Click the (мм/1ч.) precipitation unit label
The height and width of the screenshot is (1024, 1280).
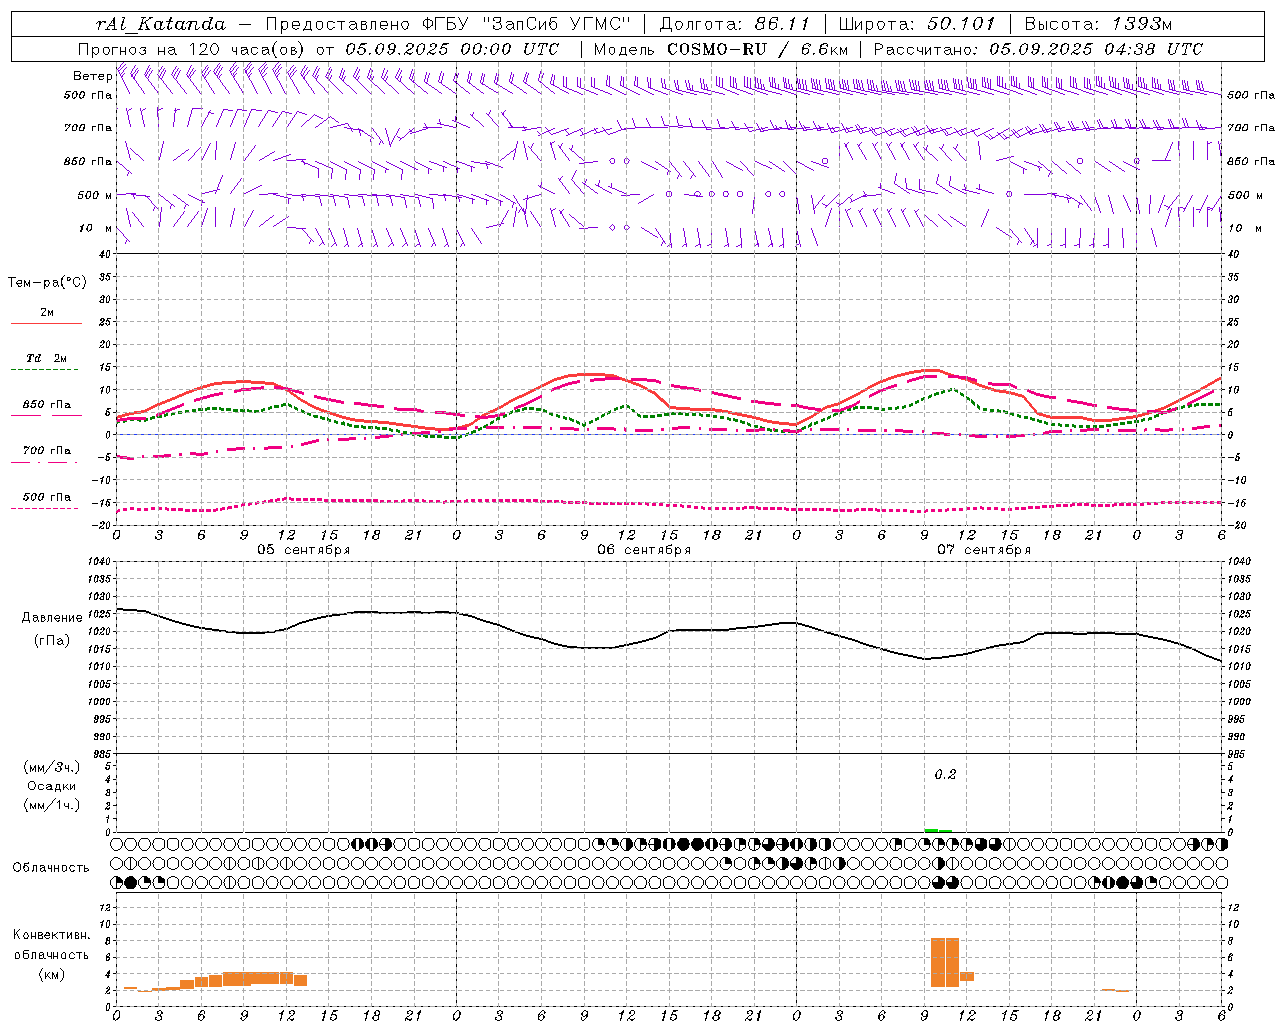click(52, 805)
